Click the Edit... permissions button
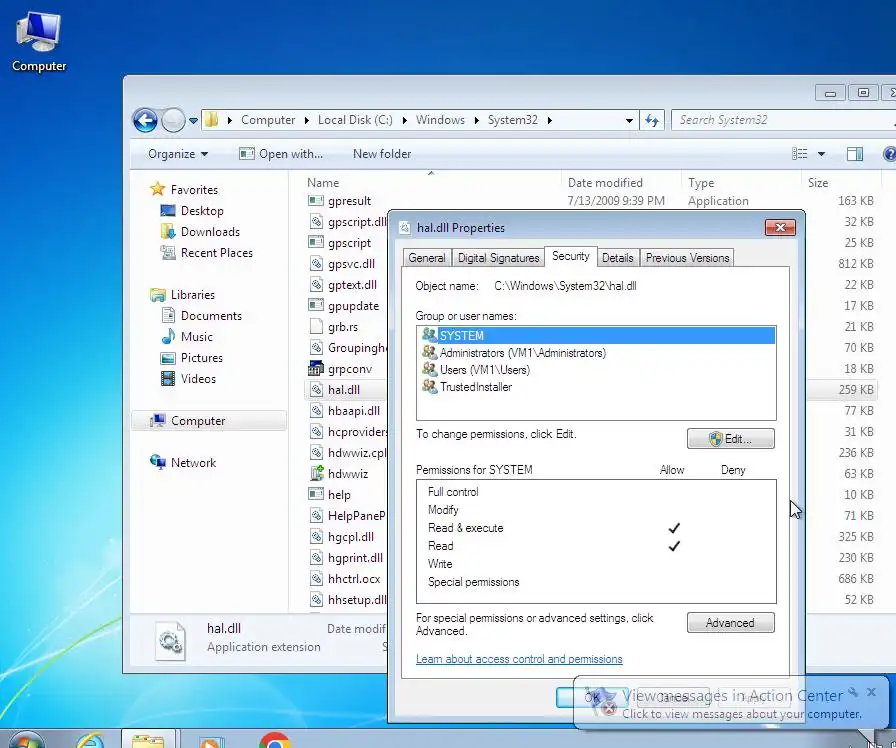Image resolution: width=896 pixels, height=748 pixels. pos(731,439)
